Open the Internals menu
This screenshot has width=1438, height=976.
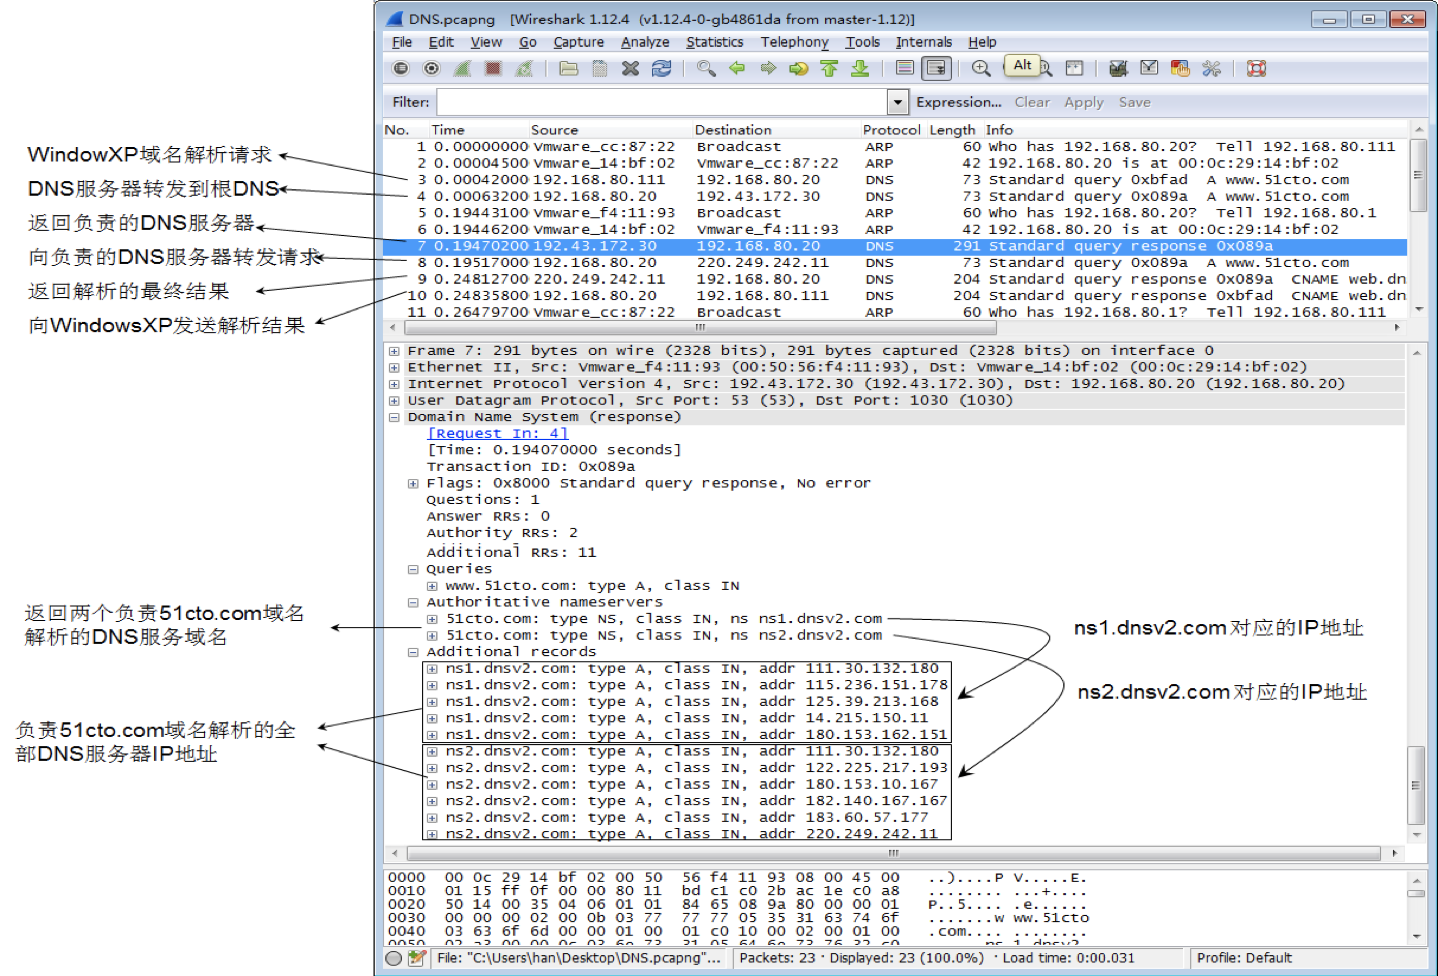[x=924, y=42]
